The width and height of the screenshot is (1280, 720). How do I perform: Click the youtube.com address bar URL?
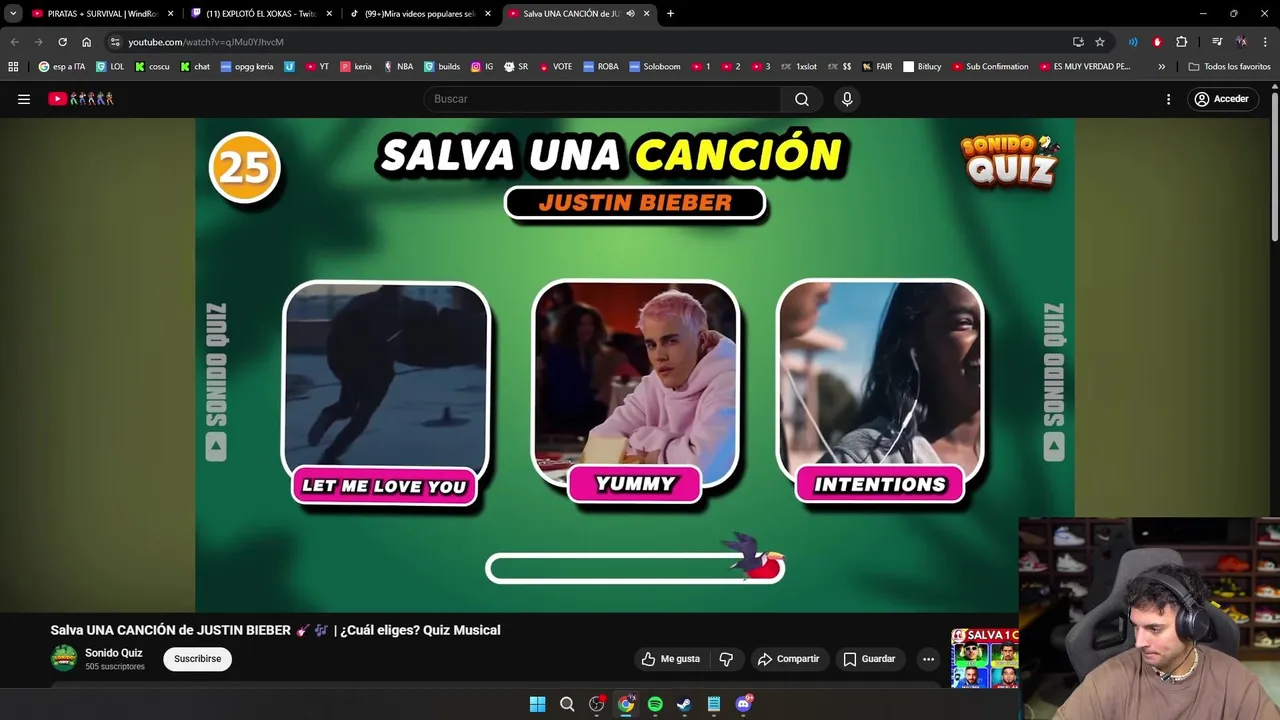click(x=206, y=42)
